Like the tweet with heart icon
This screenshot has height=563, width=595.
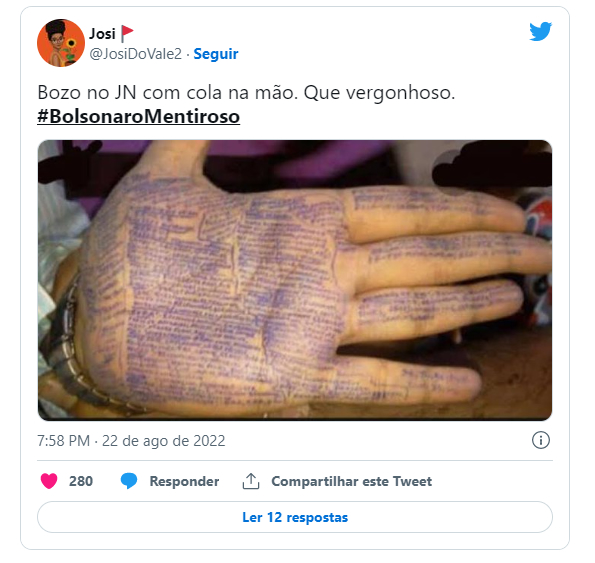49,481
